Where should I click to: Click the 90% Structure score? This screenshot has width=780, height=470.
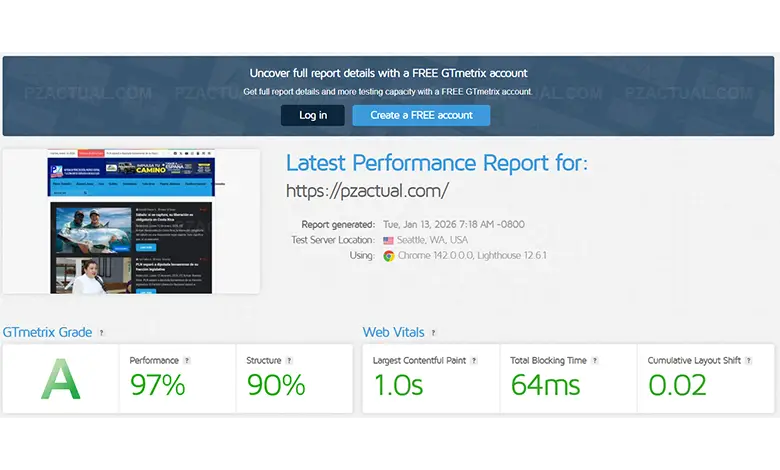275,385
